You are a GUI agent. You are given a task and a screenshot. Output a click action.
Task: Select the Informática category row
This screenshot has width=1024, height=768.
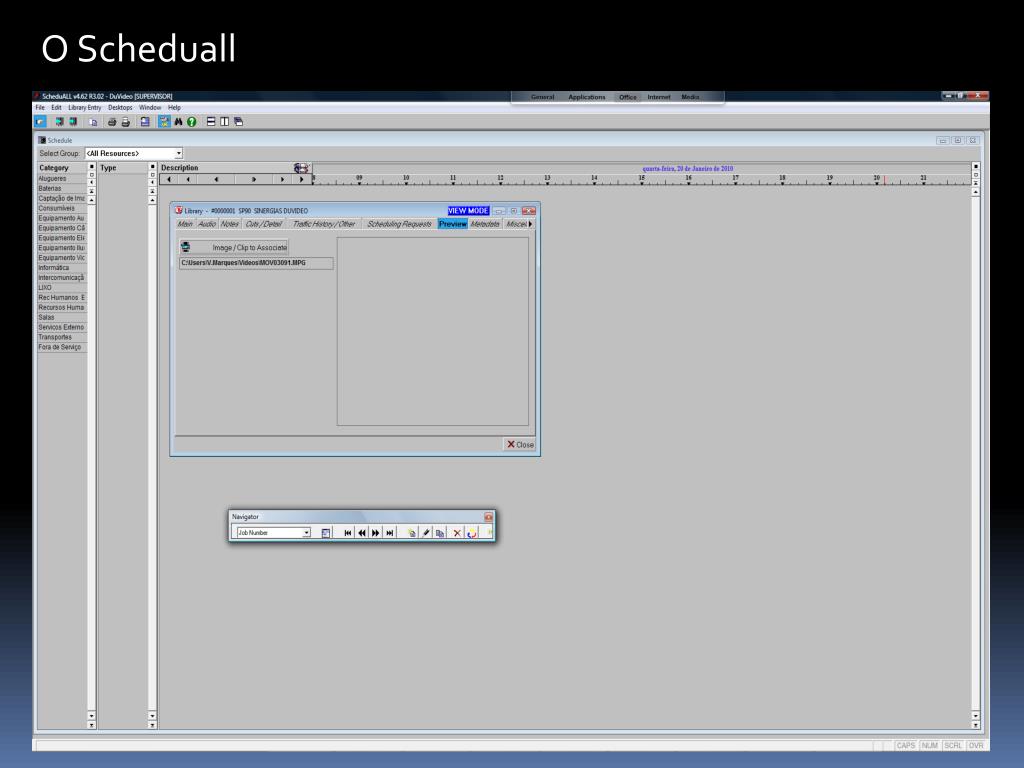click(62, 268)
